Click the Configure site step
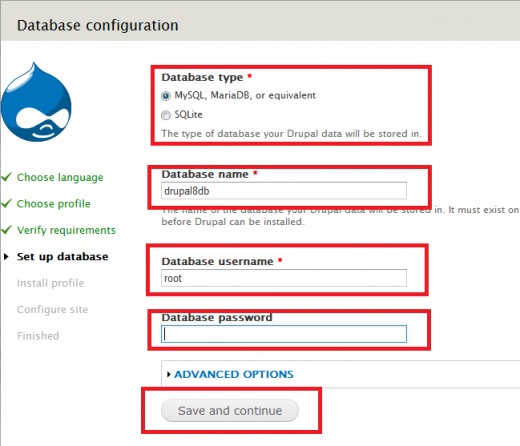The width and height of the screenshot is (520, 446). click(52, 309)
